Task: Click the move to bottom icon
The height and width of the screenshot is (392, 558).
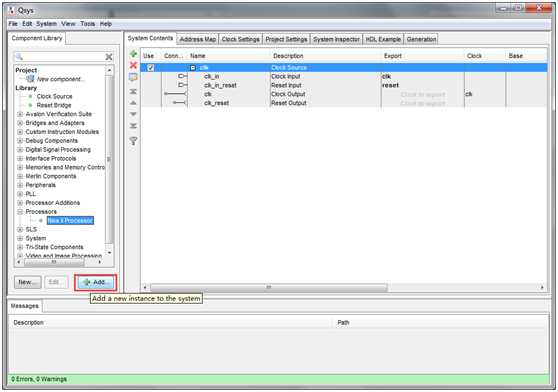Action: click(133, 126)
